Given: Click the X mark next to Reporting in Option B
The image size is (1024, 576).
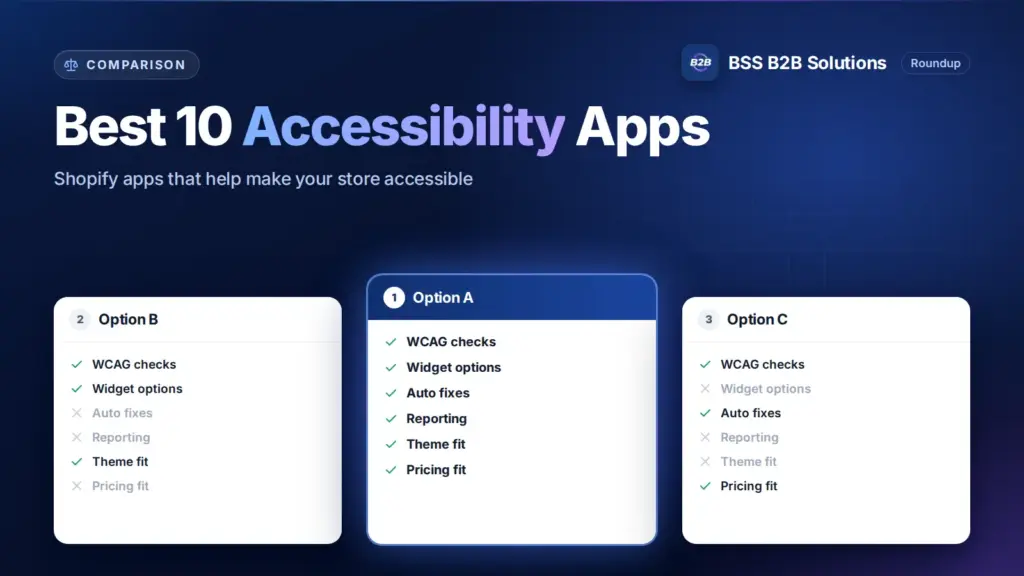Looking at the screenshot, I should tap(77, 438).
